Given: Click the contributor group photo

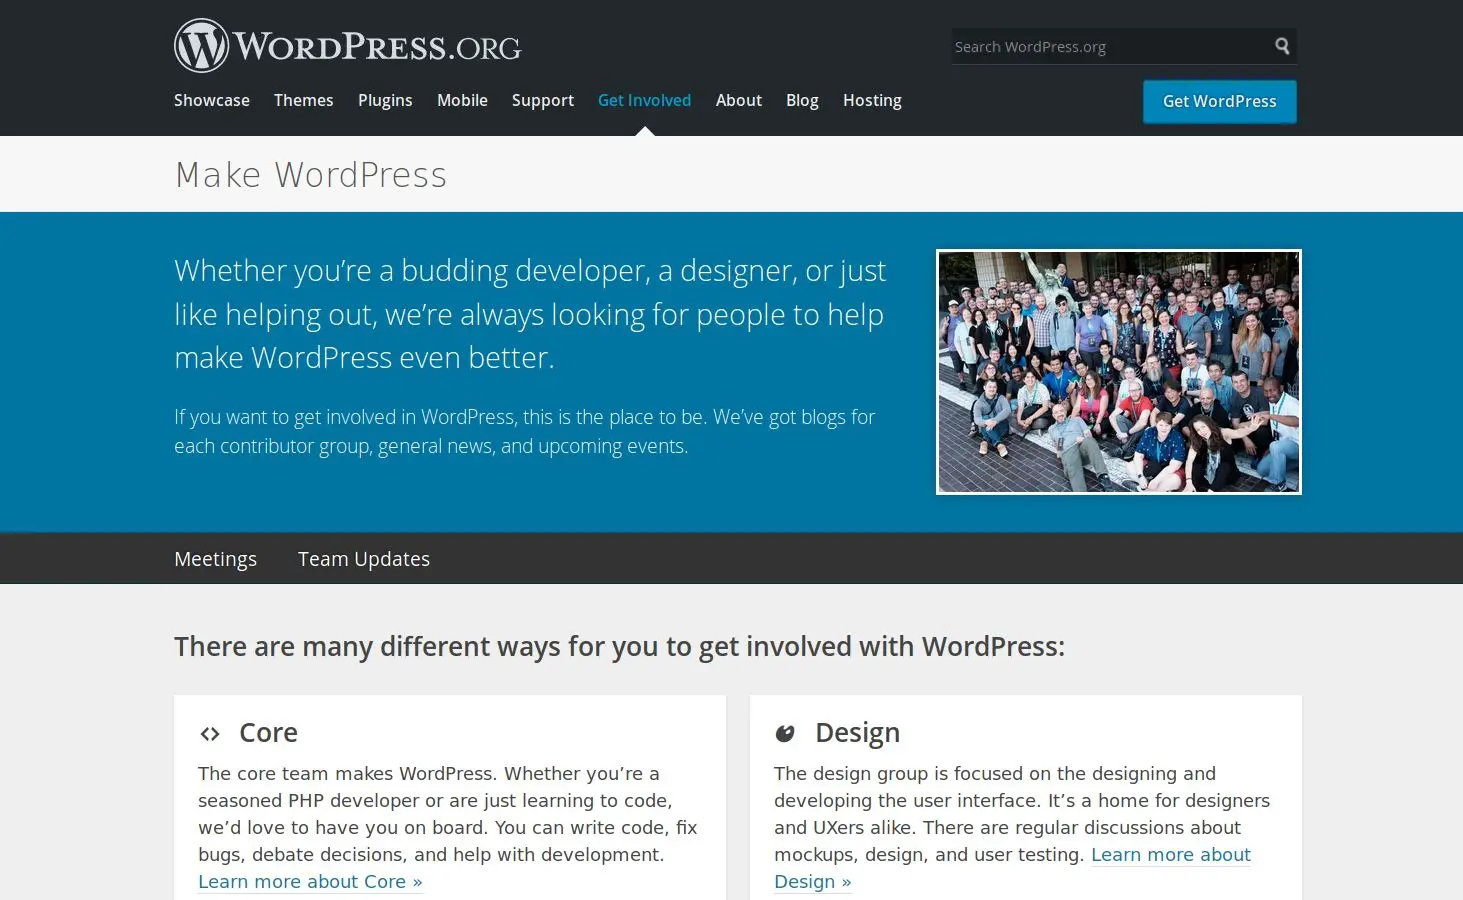Looking at the screenshot, I should click(x=1118, y=372).
